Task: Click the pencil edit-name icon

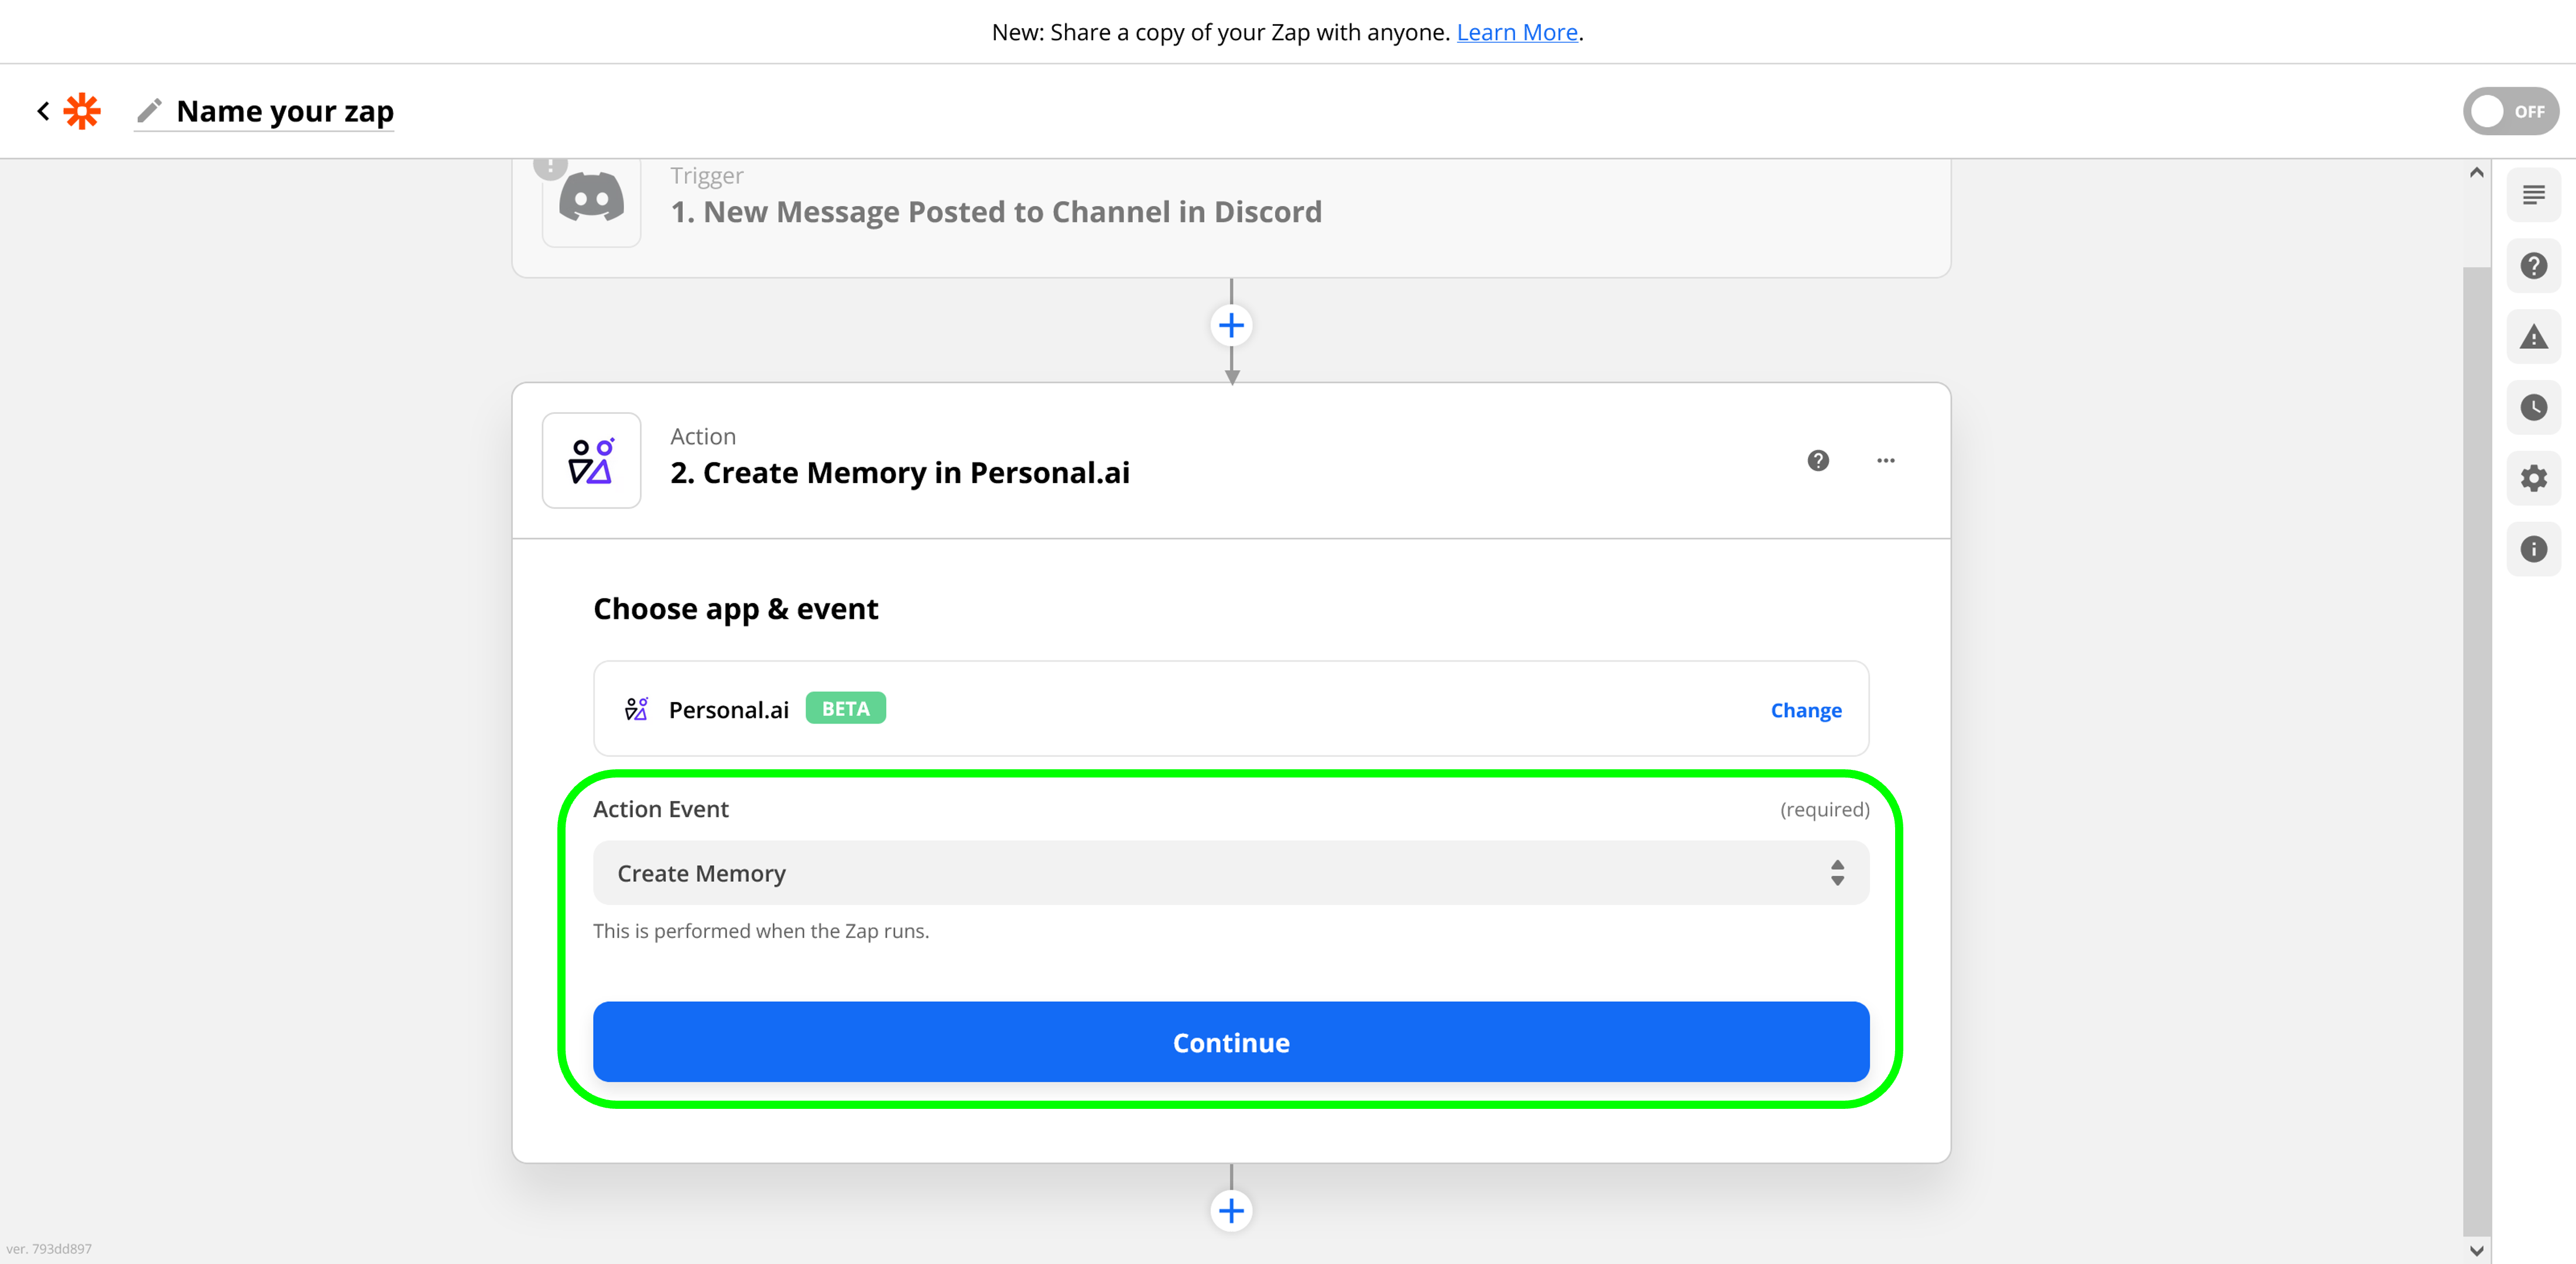Action: [x=149, y=111]
